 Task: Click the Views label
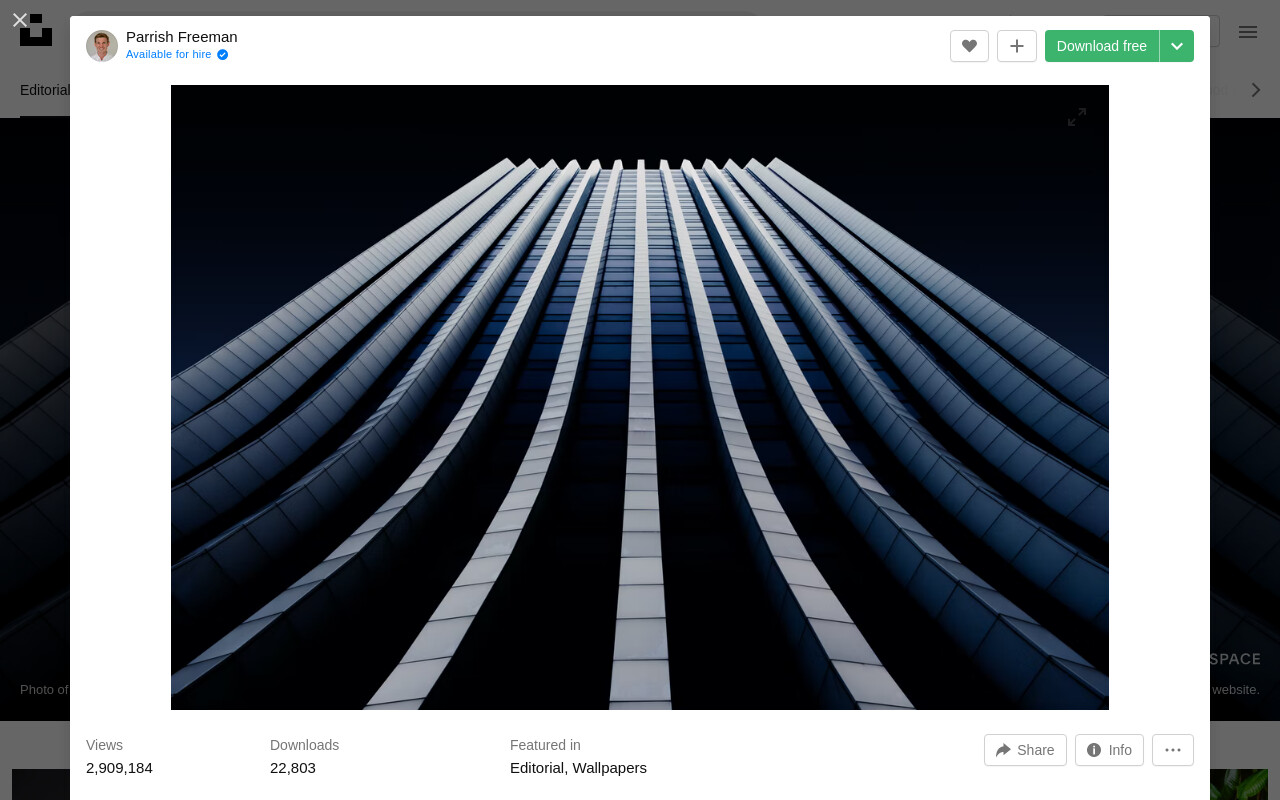(x=104, y=745)
